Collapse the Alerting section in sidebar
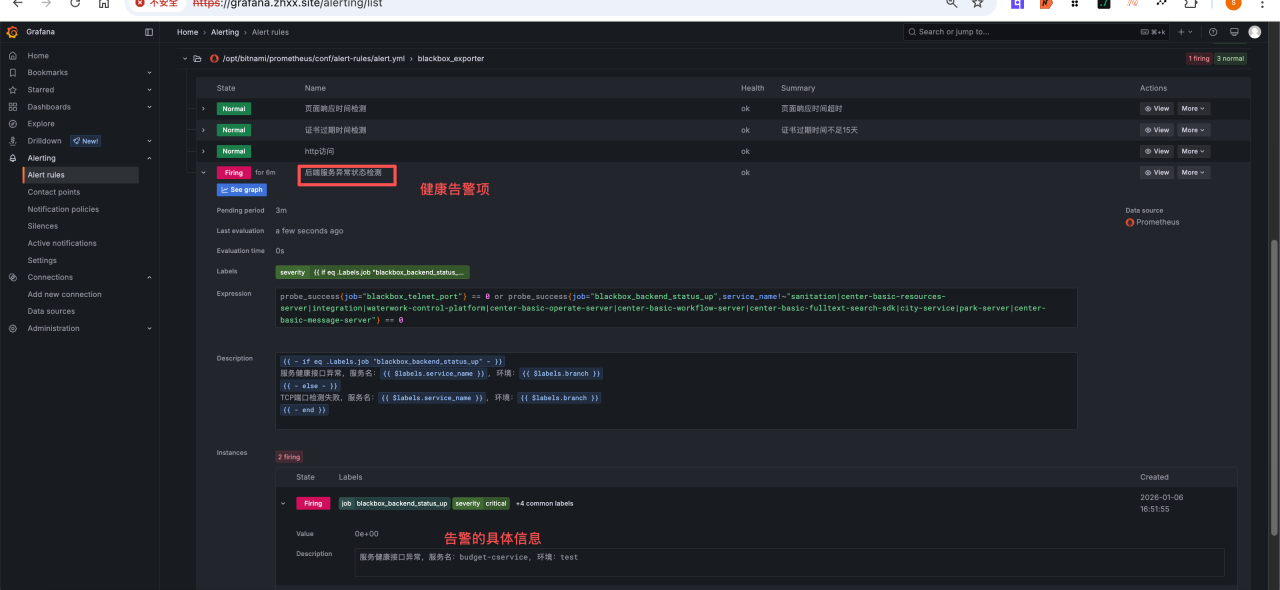Screen dimensions: 1280x590 [149, 158]
